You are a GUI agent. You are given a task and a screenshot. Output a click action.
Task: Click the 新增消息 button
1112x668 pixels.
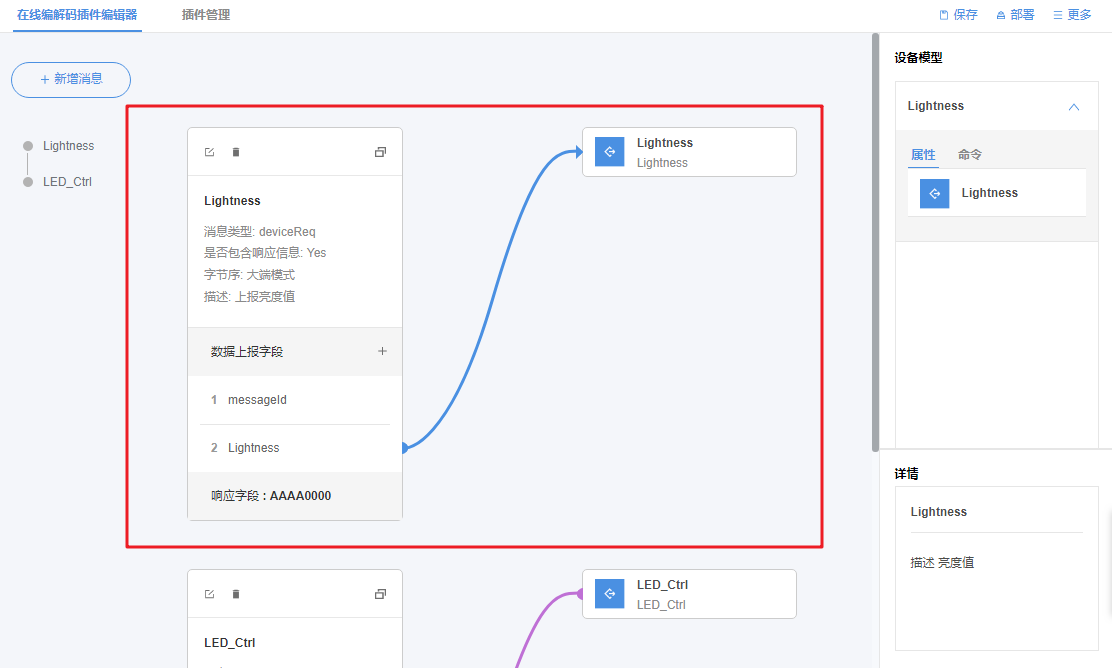point(71,79)
